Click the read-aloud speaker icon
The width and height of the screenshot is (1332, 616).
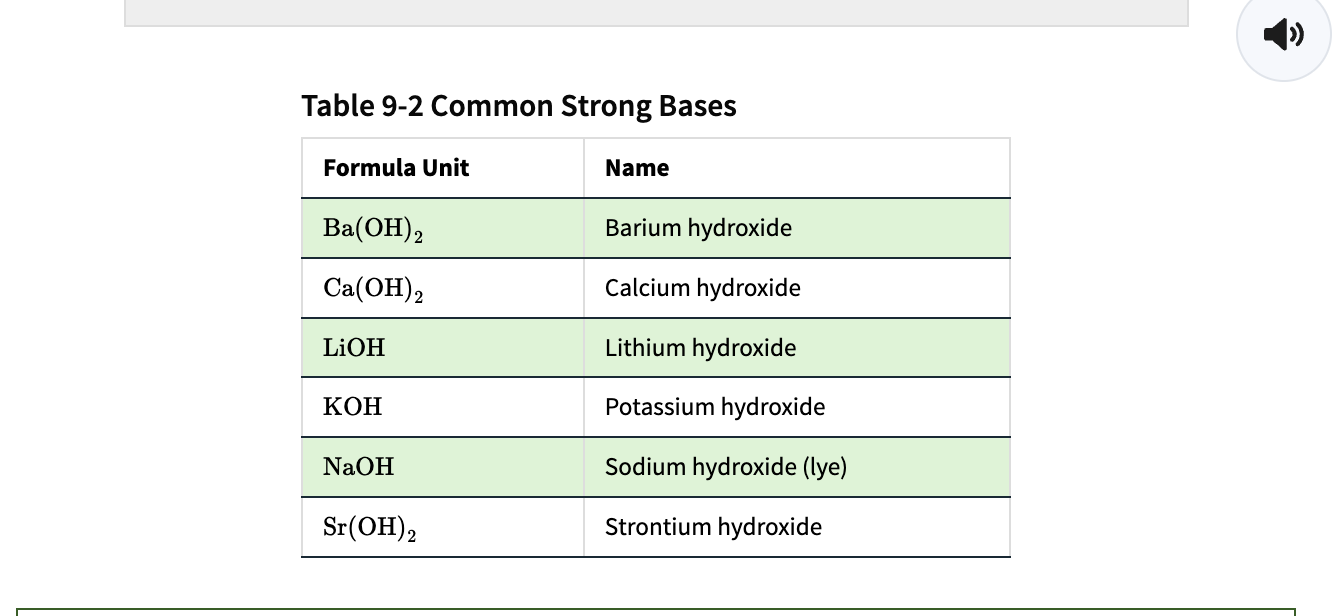[1283, 35]
